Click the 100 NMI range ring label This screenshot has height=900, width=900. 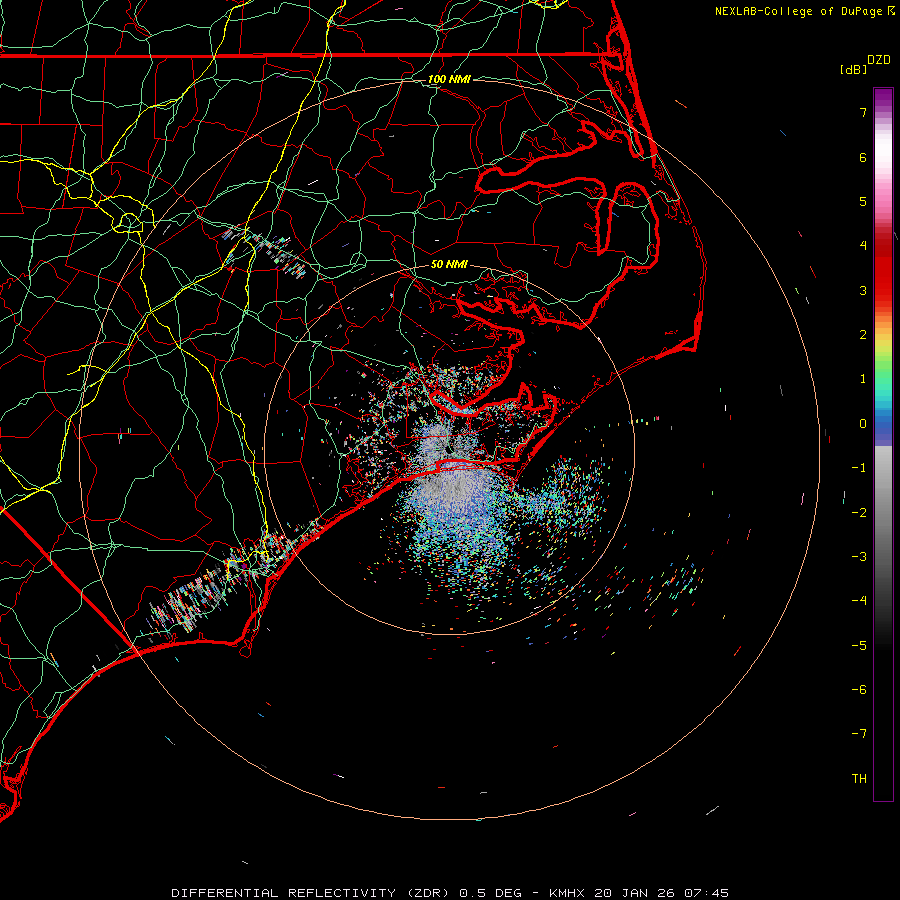pyautogui.click(x=449, y=79)
